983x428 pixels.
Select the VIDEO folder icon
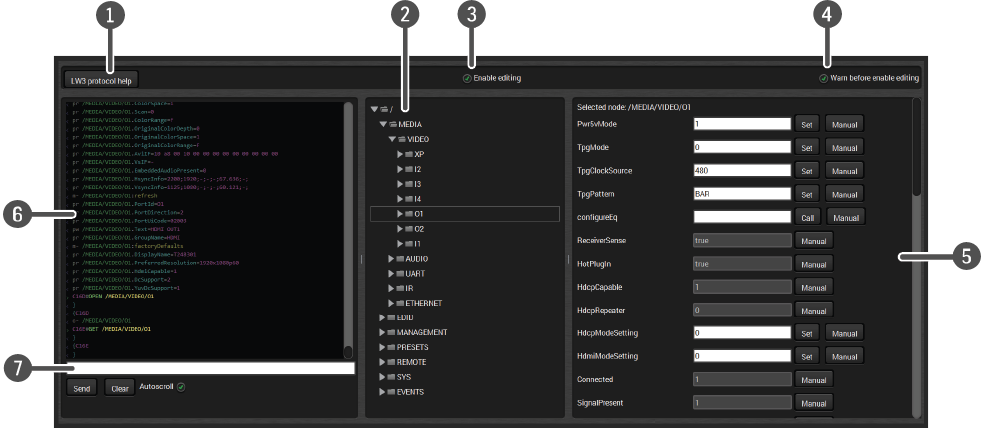pos(401,139)
